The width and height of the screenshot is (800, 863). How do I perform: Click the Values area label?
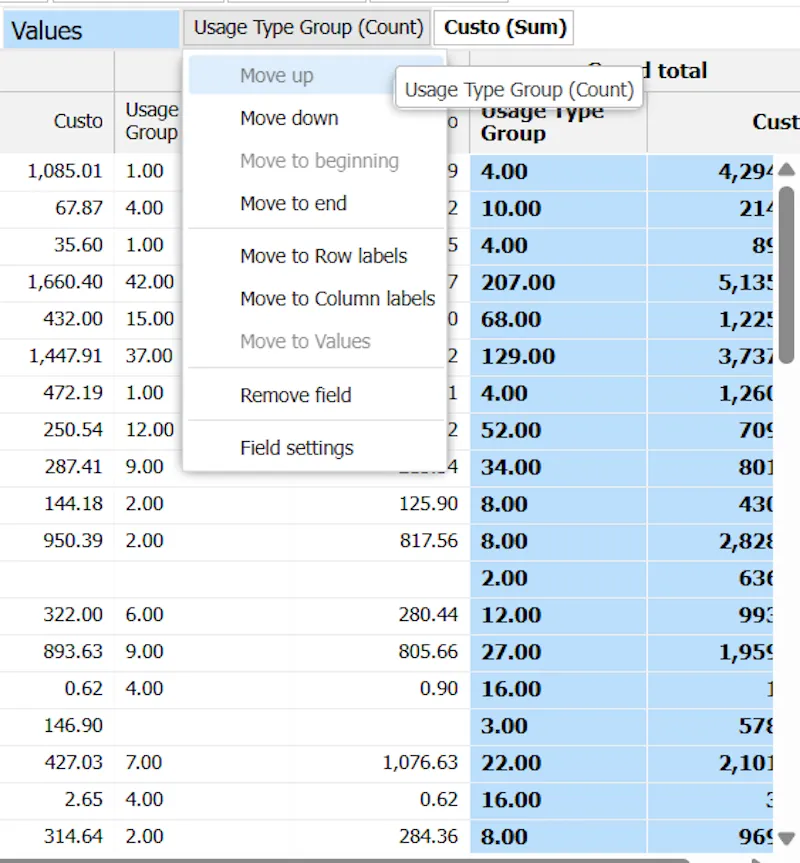tap(91, 30)
